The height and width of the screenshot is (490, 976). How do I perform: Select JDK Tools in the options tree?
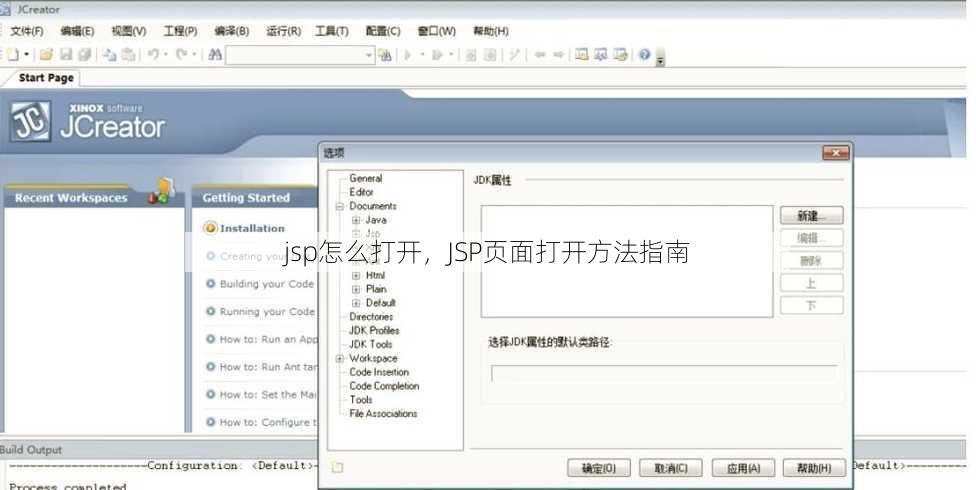click(370, 344)
